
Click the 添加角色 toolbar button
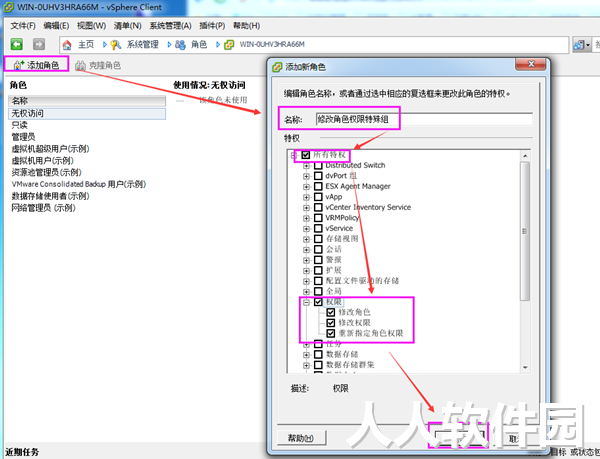point(36,65)
